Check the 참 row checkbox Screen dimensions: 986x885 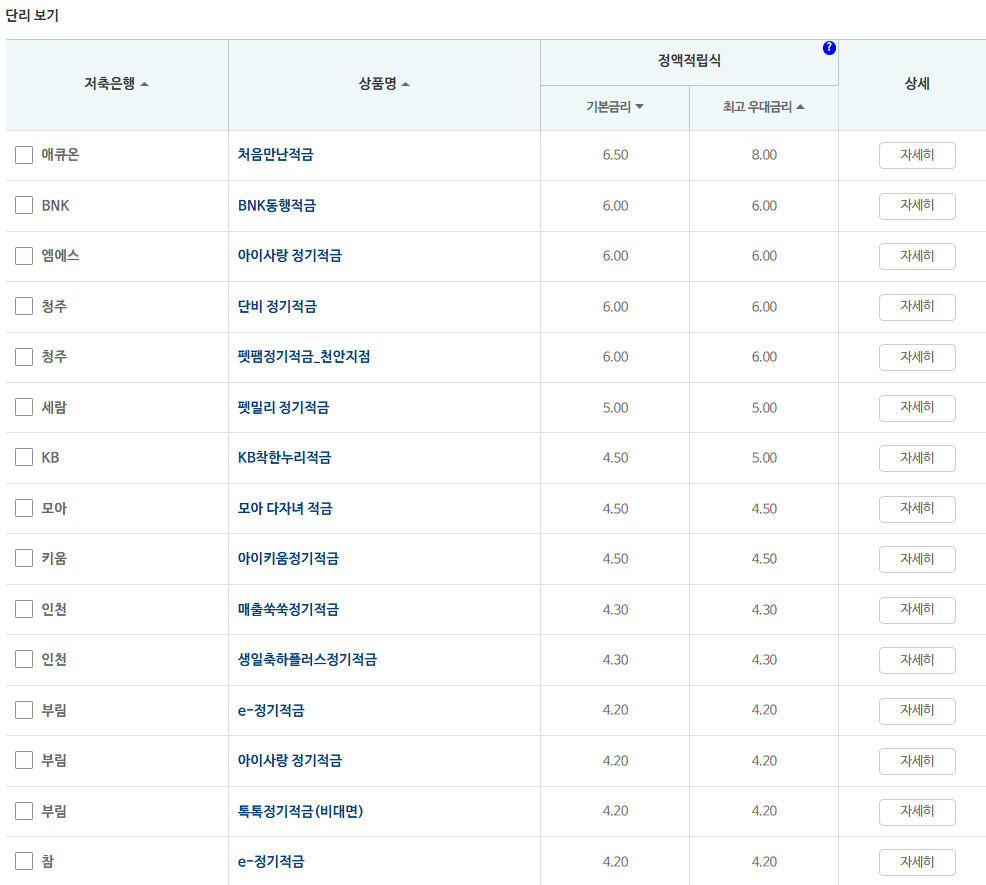click(x=24, y=861)
